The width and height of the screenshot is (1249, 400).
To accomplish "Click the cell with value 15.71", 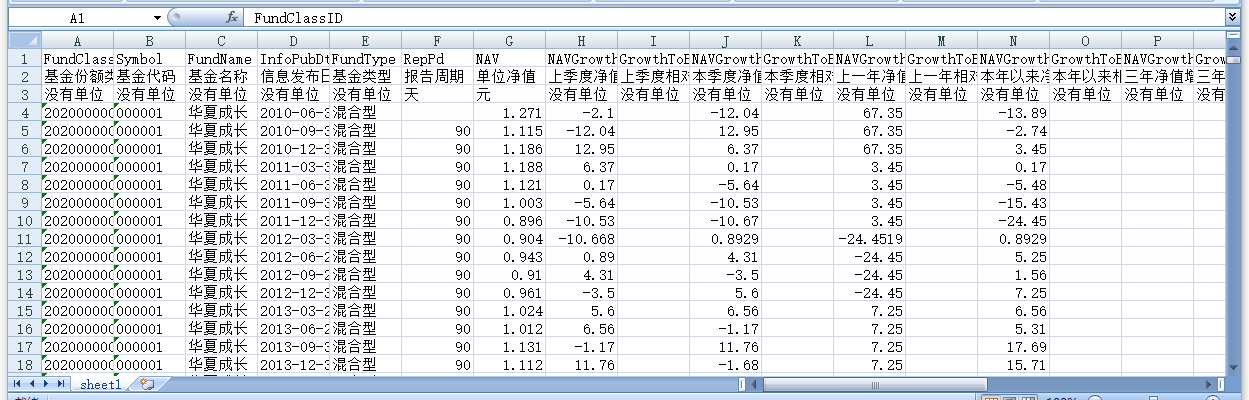I will click(x=1014, y=365).
